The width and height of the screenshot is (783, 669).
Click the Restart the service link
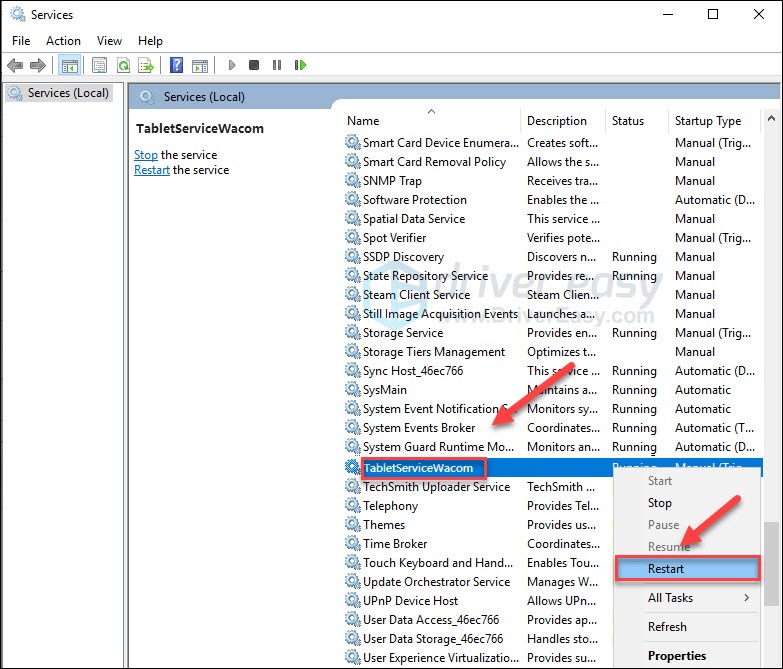[152, 170]
